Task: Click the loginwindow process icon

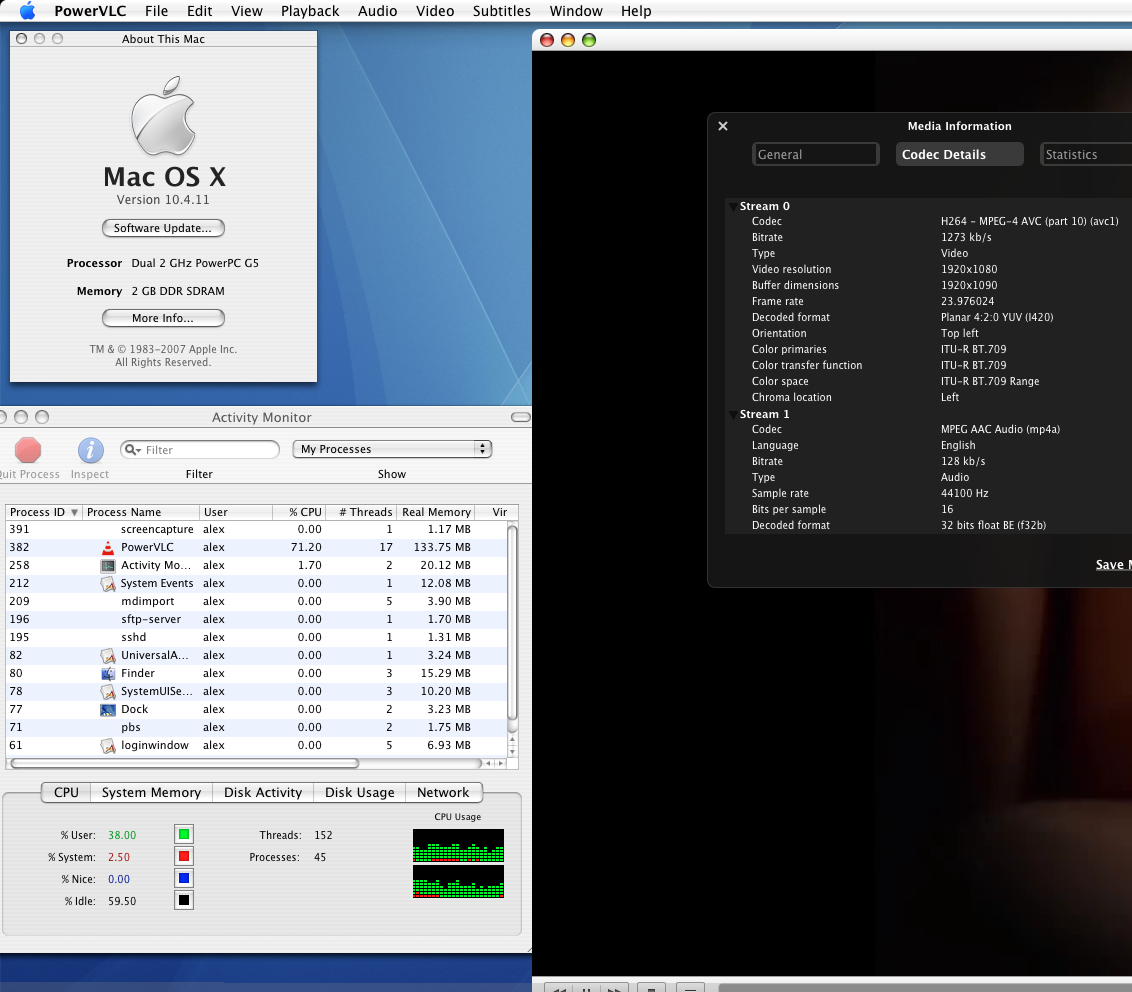Action: [108, 746]
